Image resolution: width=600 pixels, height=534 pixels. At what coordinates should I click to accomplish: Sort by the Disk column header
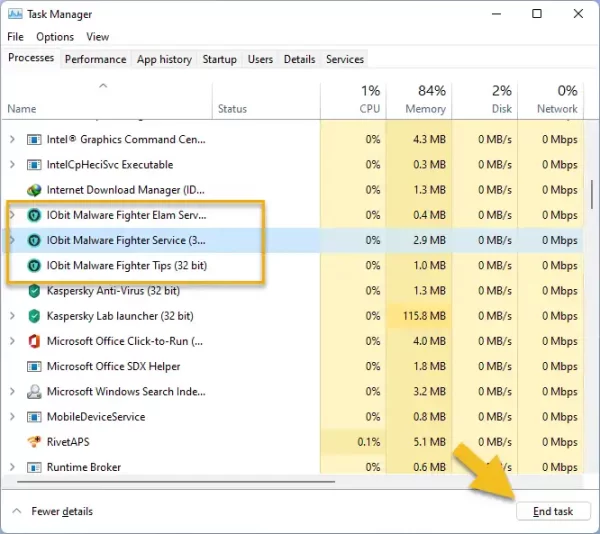click(x=485, y=100)
